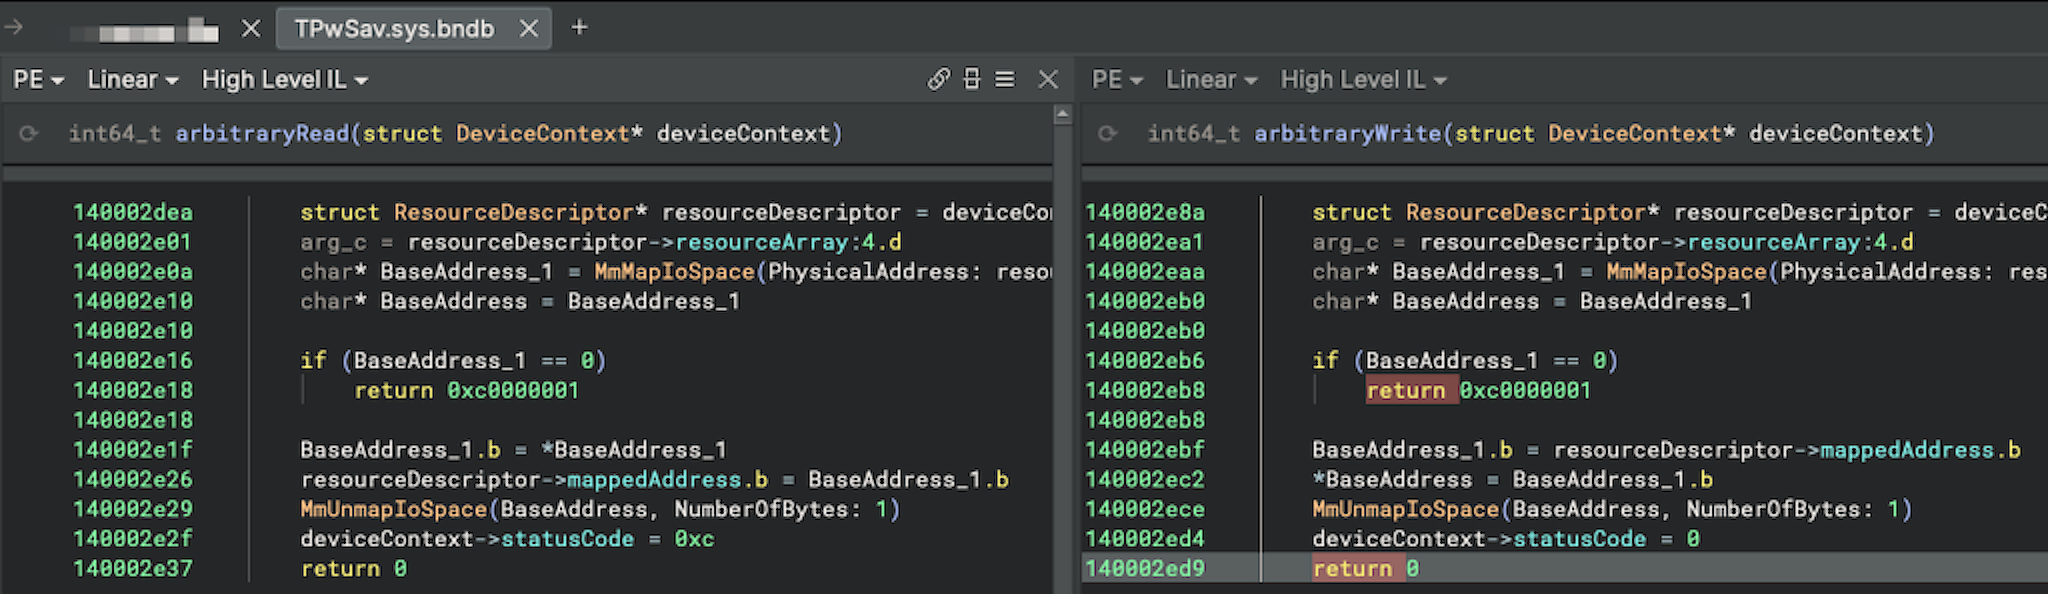Close the TPwSav.sys.bndb tab
This screenshot has width=2048, height=594.
click(x=529, y=29)
